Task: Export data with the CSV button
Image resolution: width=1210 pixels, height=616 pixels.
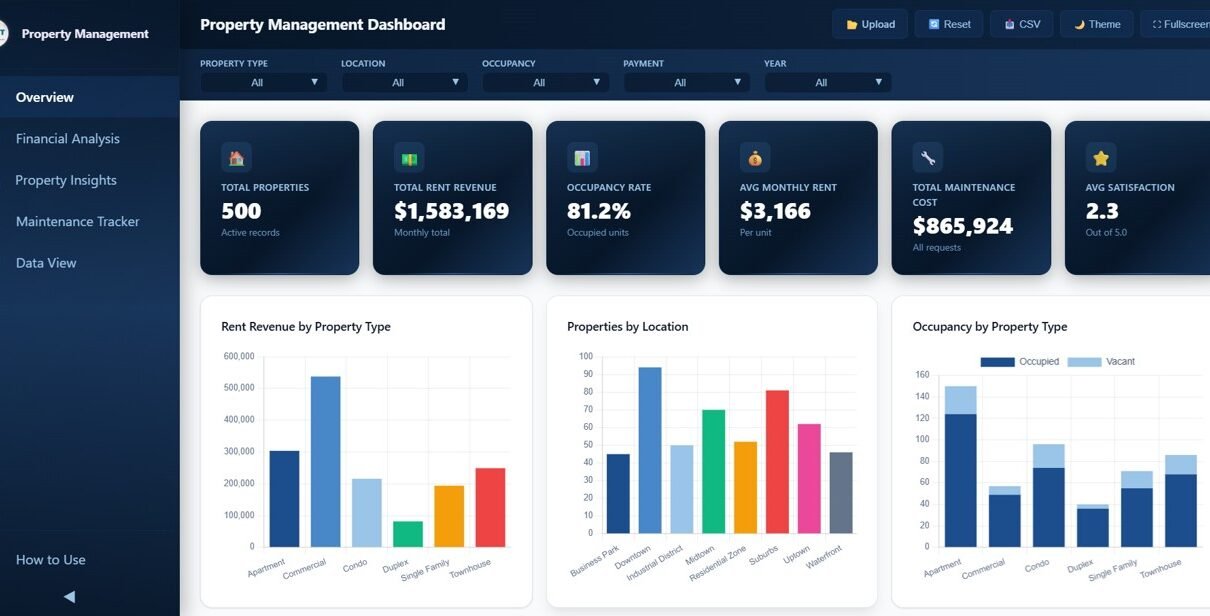Action: click(x=1021, y=24)
